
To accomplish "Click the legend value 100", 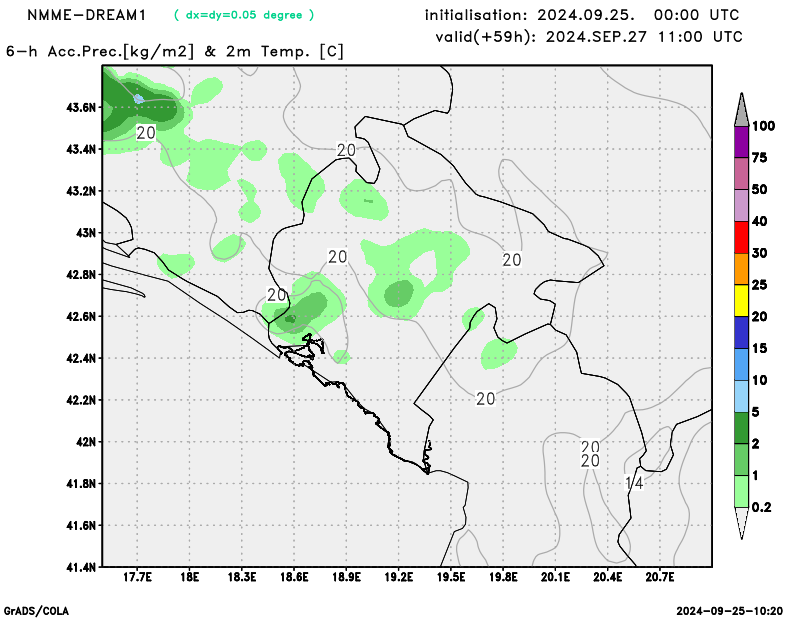I will coord(763,126).
